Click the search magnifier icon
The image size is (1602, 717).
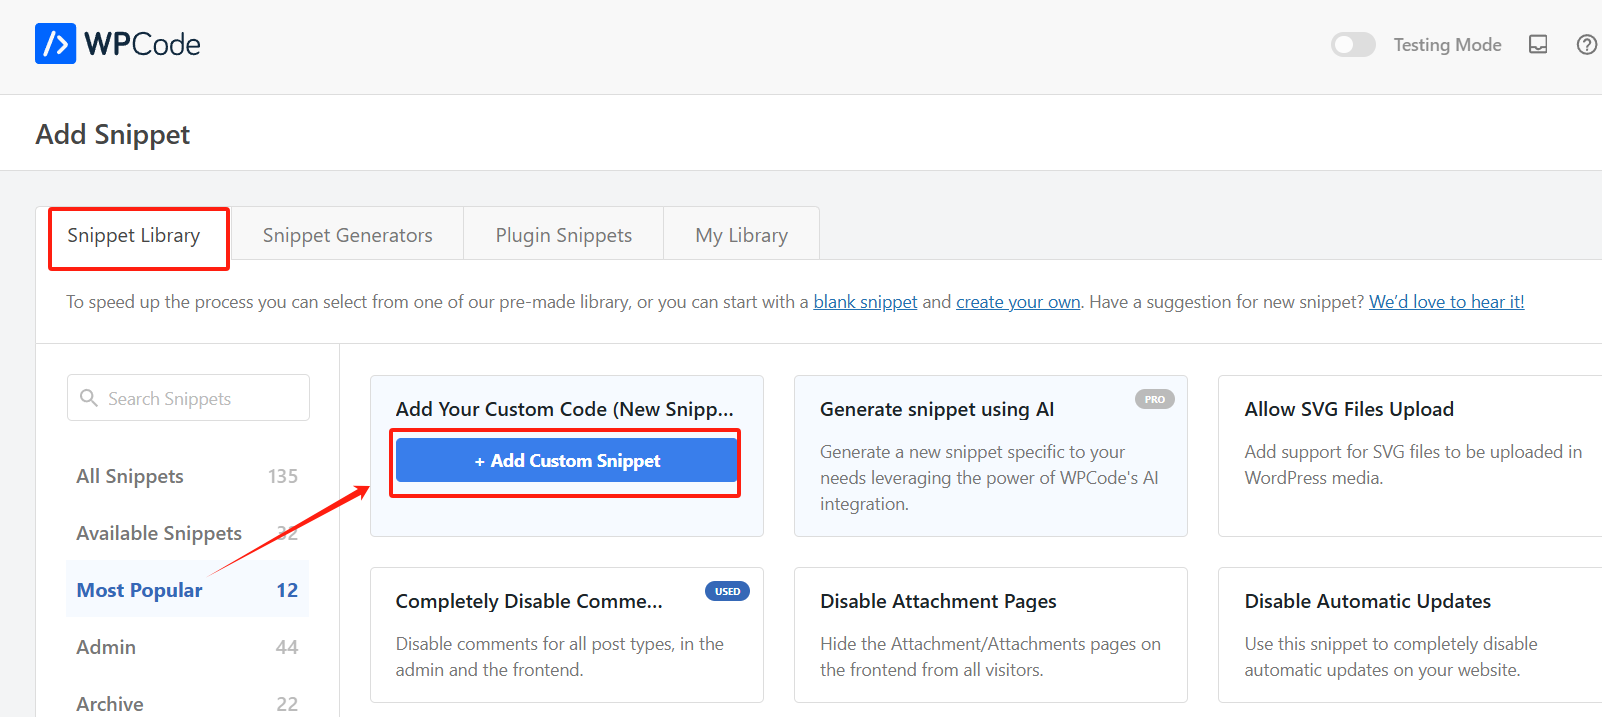[89, 398]
